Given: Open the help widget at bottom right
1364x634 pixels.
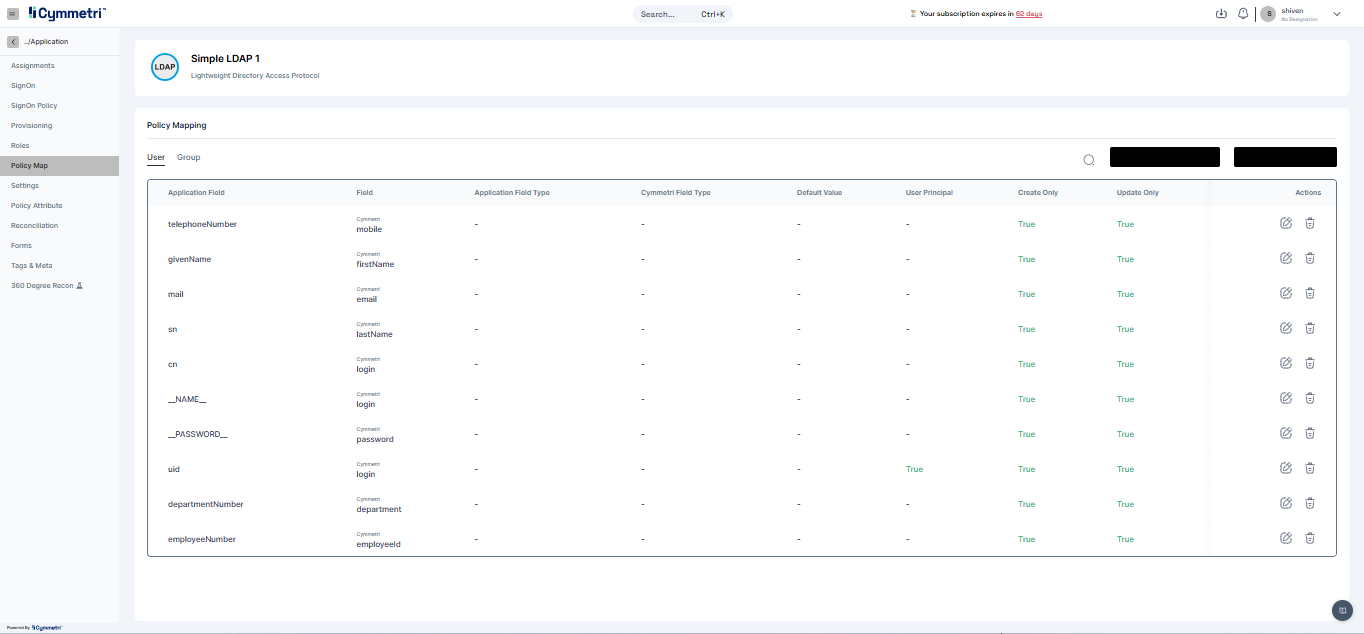Looking at the screenshot, I should coord(1342,610).
